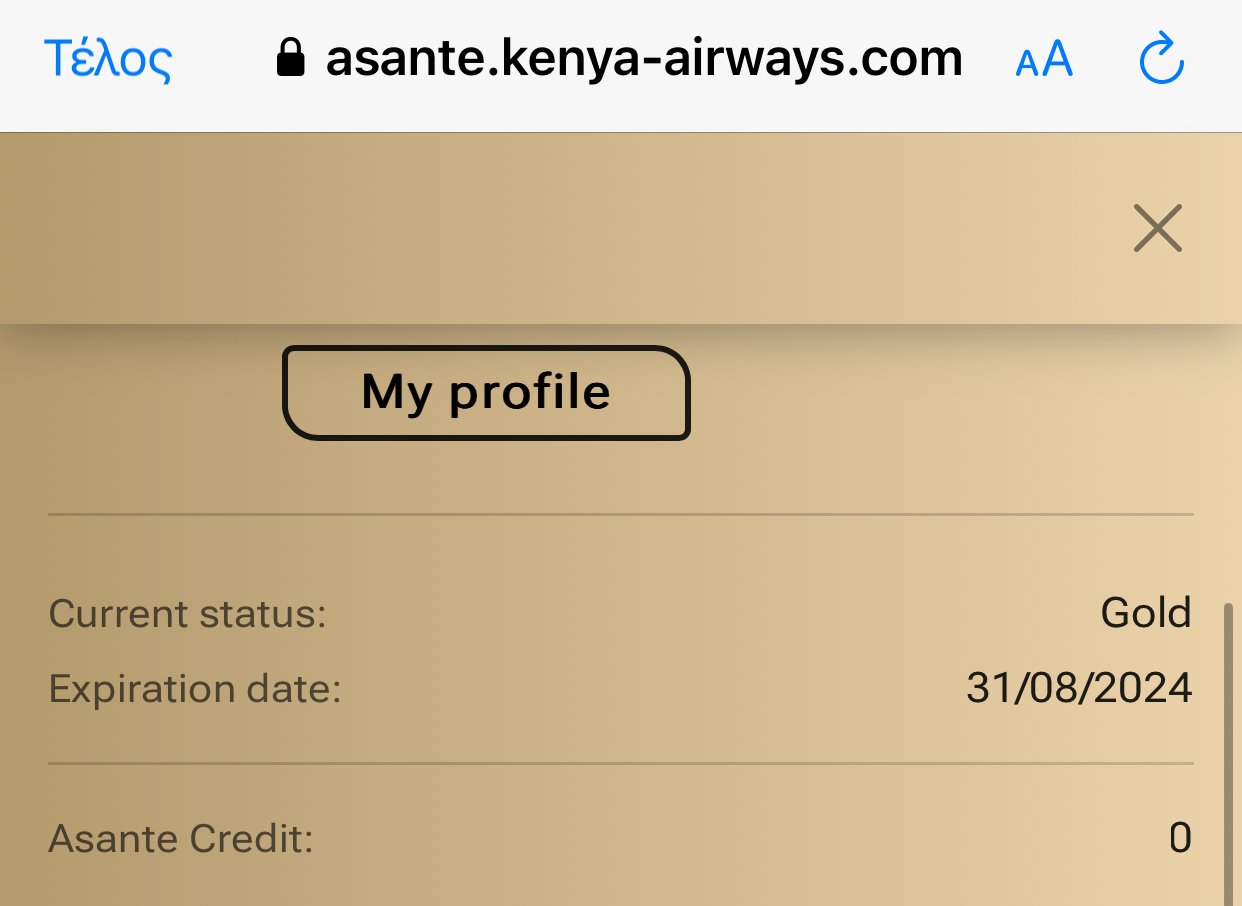Click the divider line above Current status

point(621,514)
